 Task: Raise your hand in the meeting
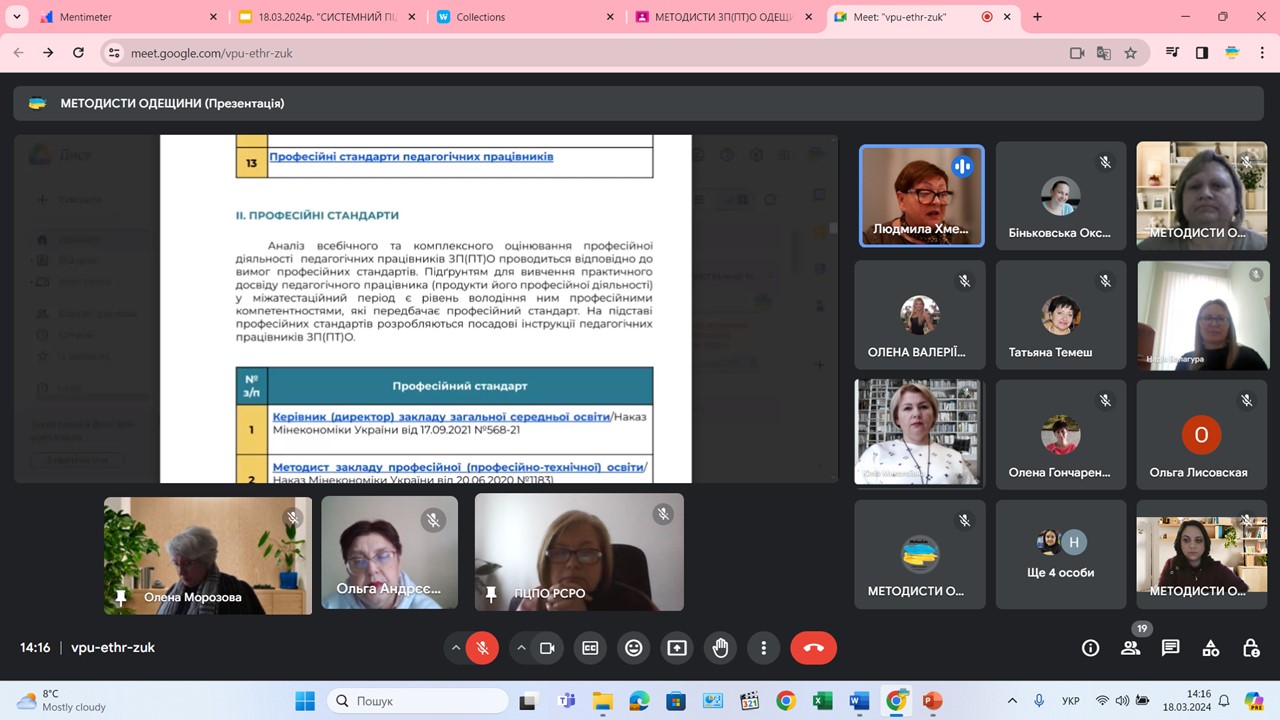tap(720, 648)
